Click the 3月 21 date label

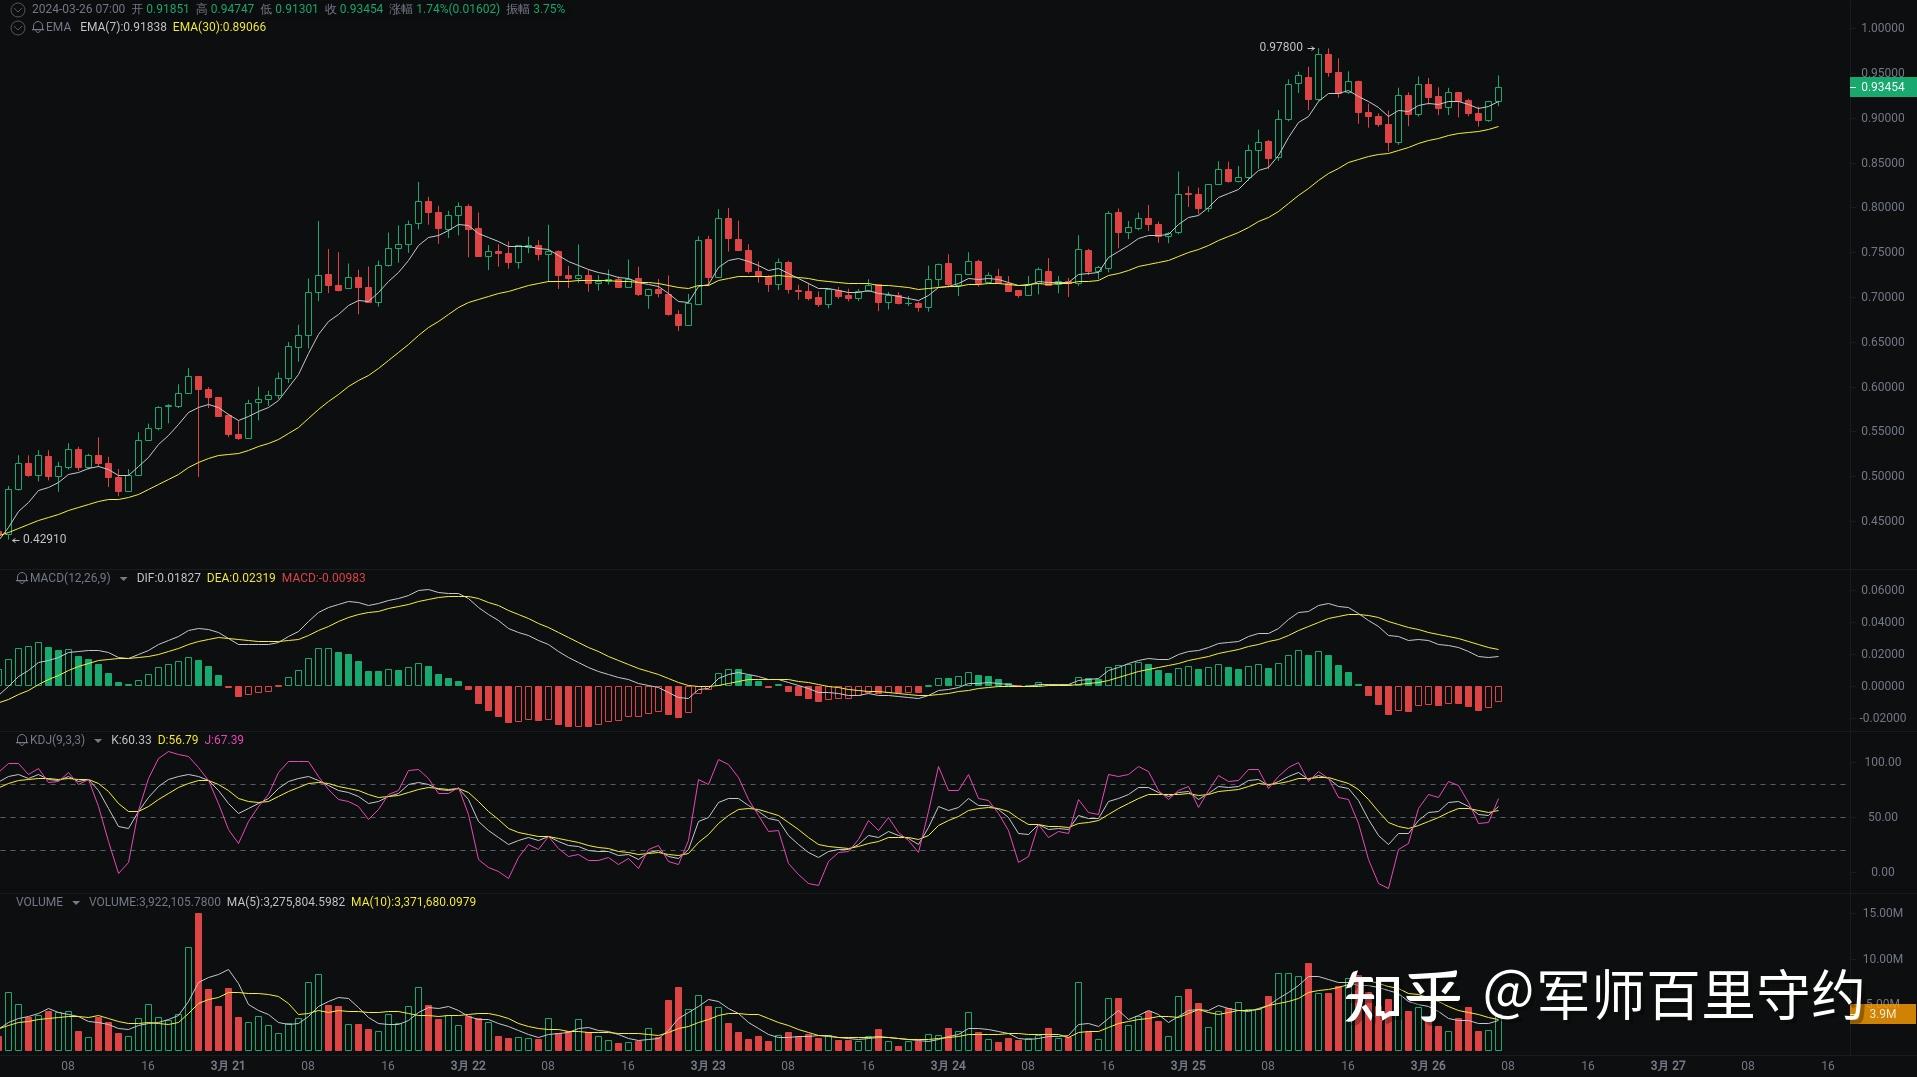click(228, 1066)
